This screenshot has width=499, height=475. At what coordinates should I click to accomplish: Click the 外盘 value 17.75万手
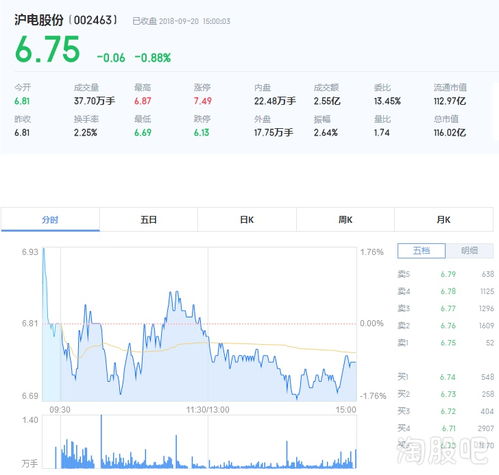coord(274,133)
